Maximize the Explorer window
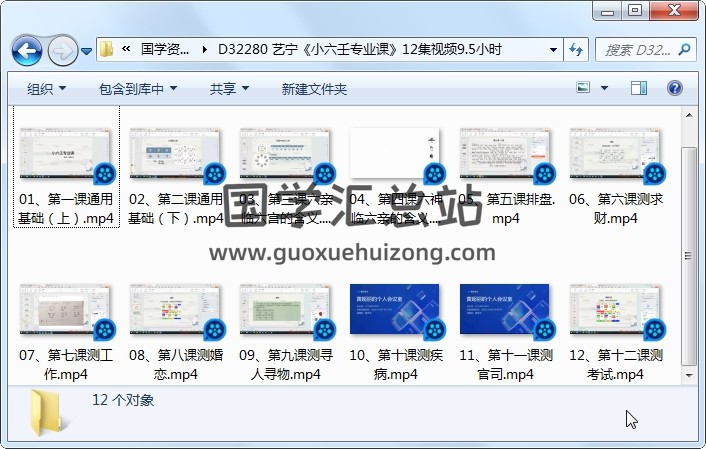The width and height of the screenshot is (706, 449). pyautogui.click(x=635, y=10)
